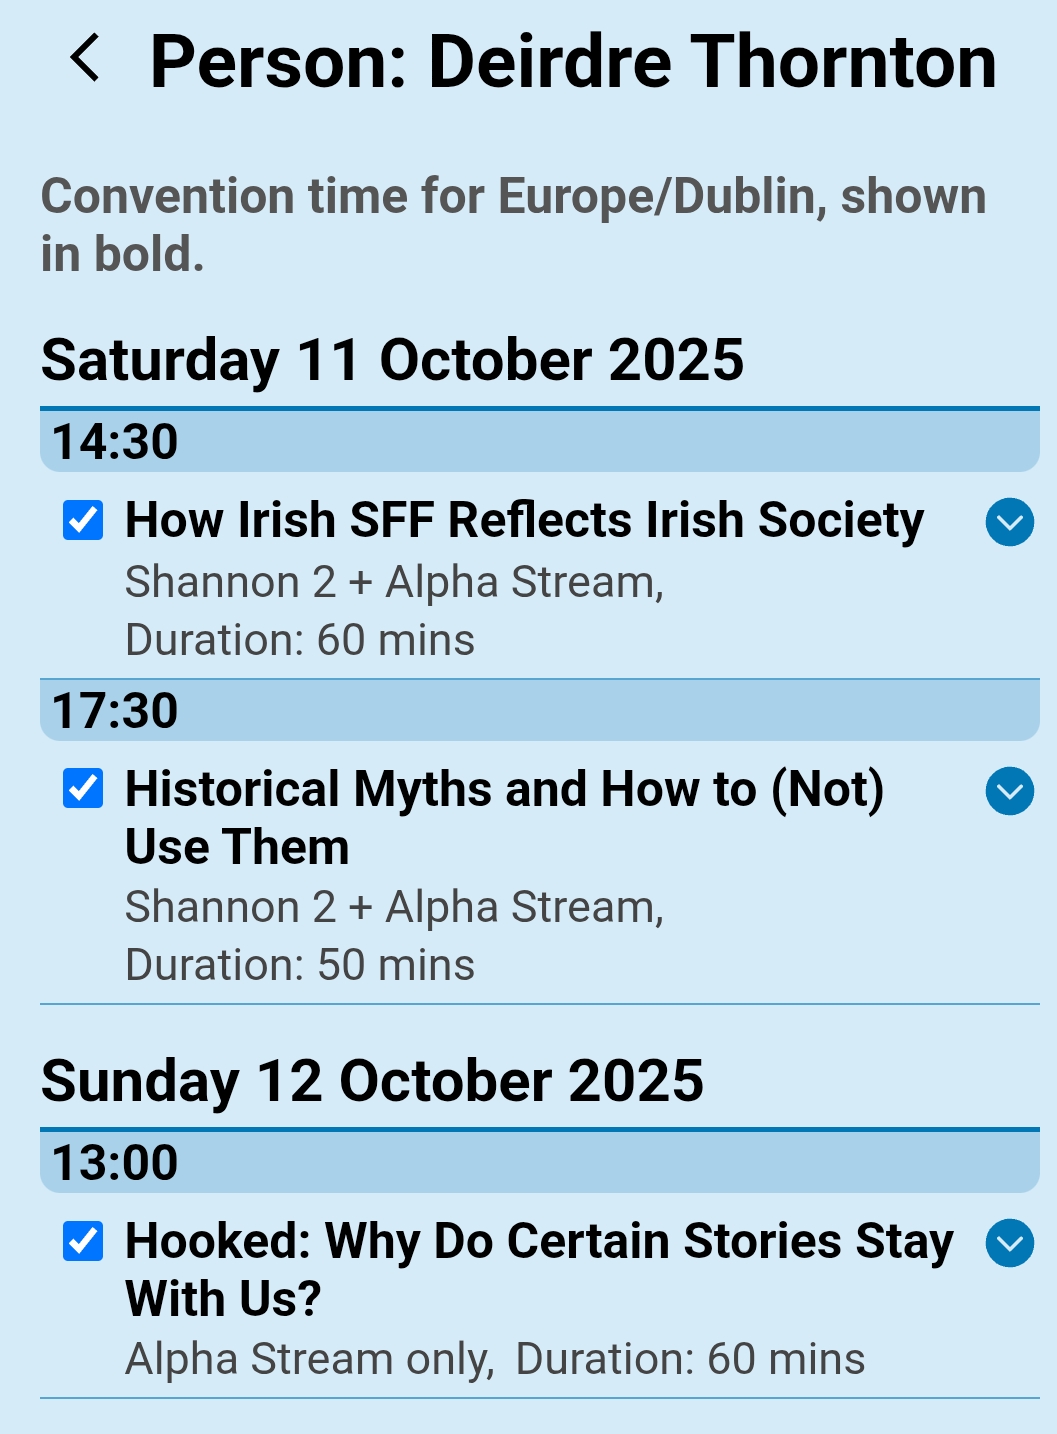Screen dimensions: 1057x1434
Task: Select the 17:30 time slot header
Action: [x=539, y=710]
